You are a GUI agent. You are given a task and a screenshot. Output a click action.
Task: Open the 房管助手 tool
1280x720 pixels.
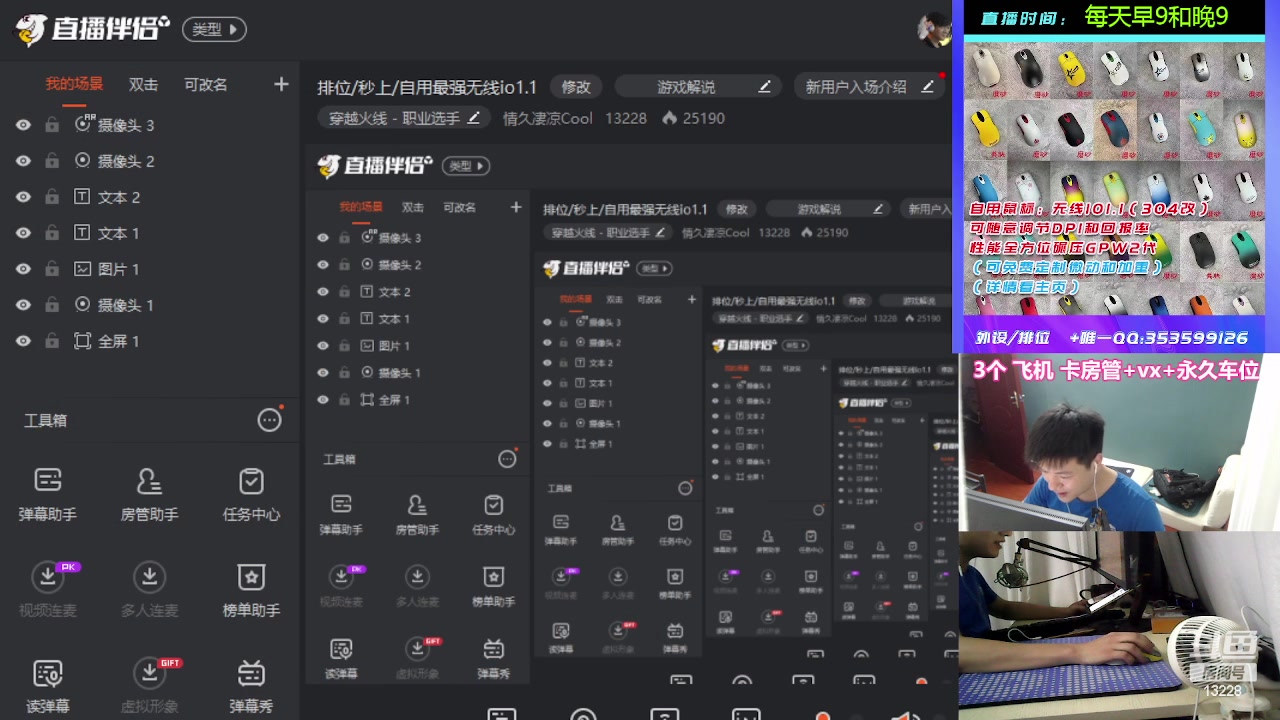click(149, 494)
